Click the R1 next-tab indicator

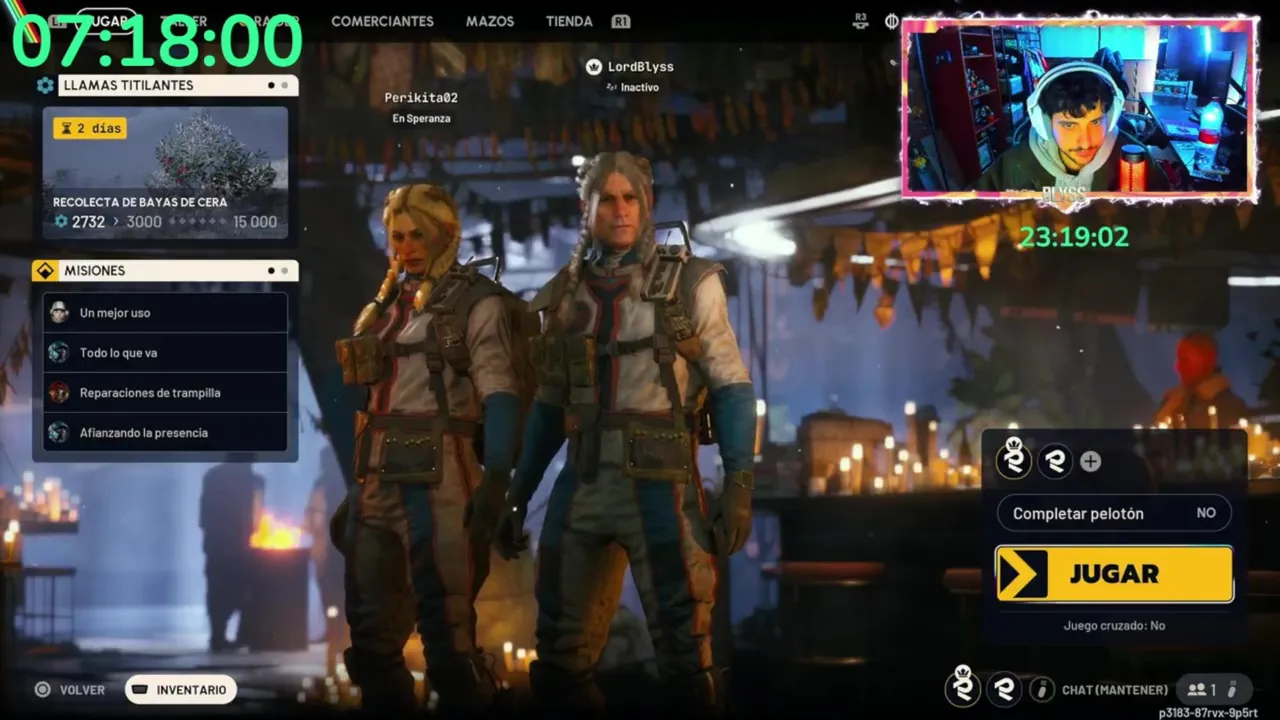620,21
